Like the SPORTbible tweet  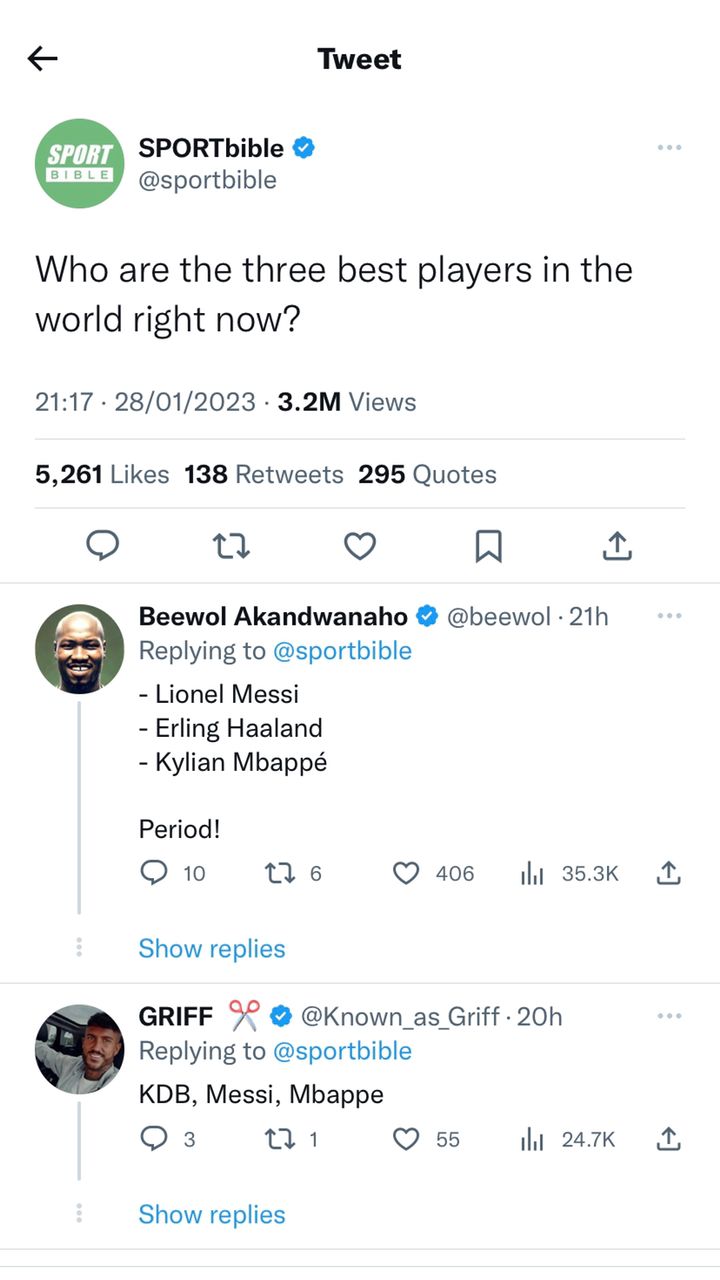pyautogui.click(x=360, y=545)
